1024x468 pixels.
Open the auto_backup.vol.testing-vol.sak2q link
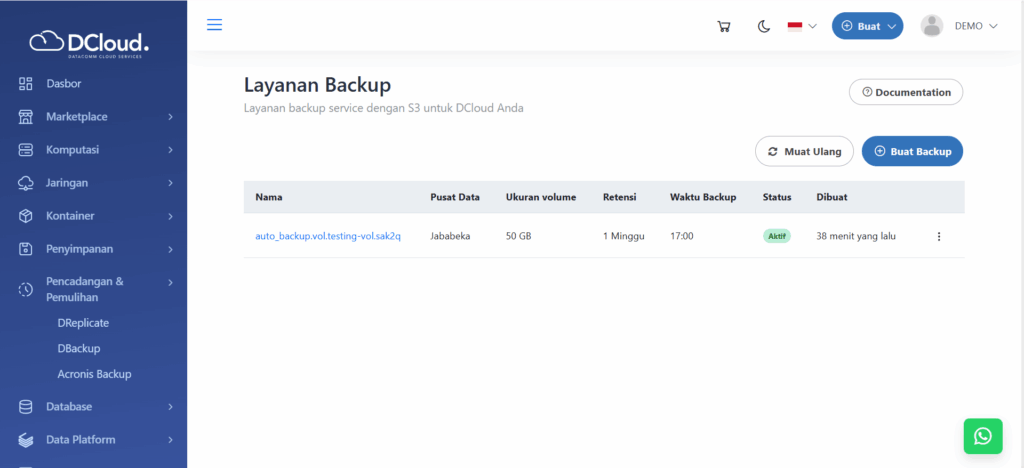click(328, 236)
